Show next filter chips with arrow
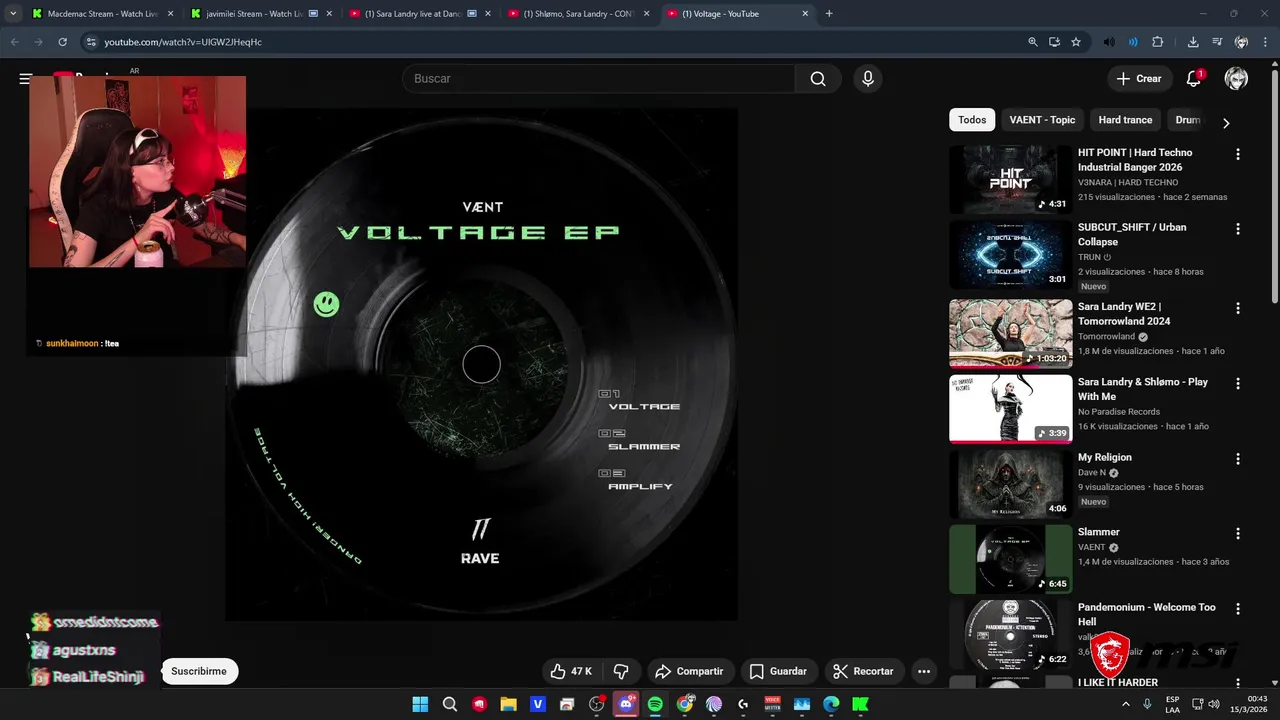1280x720 pixels. [1226, 123]
